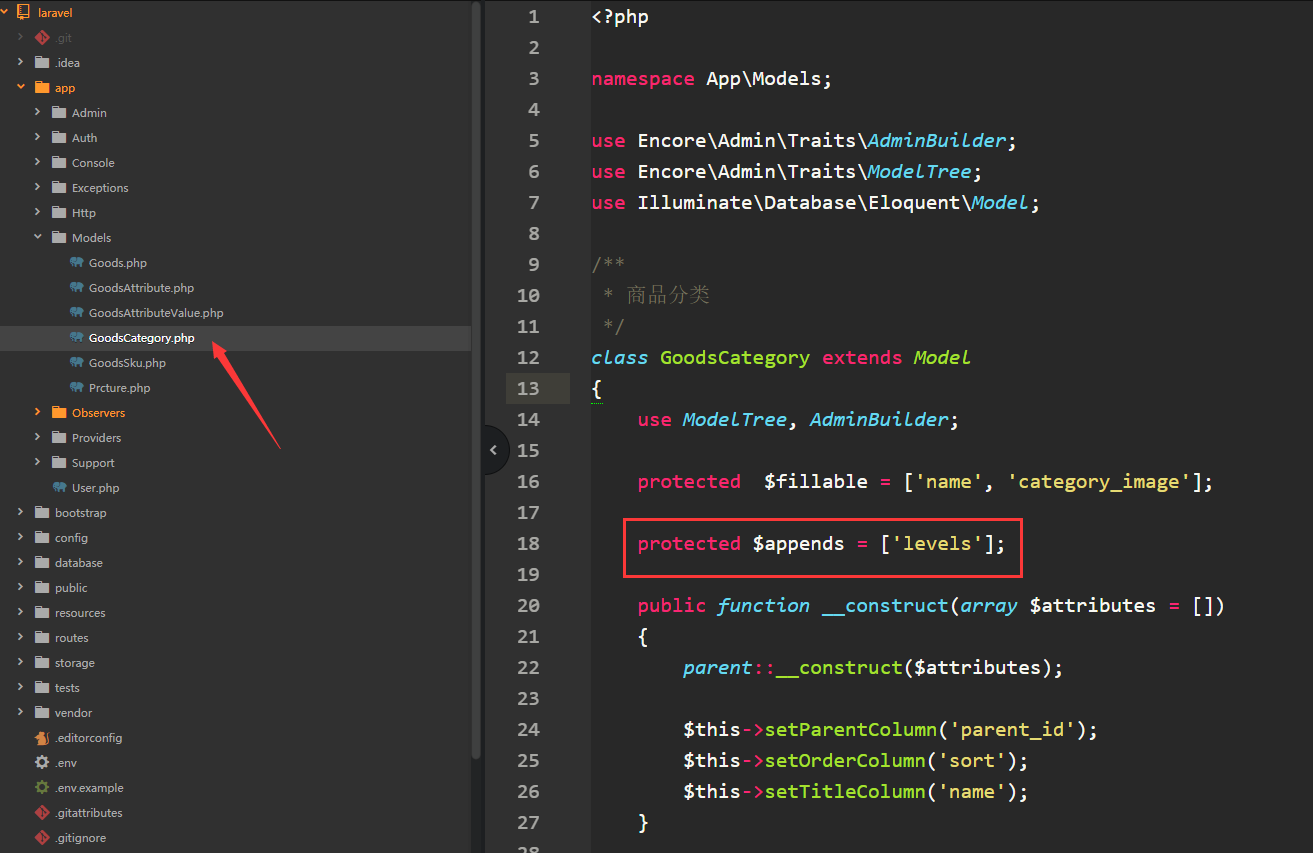Expand the Auth folder chevron
The height and width of the screenshot is (853, 1313).
point(37,137)
